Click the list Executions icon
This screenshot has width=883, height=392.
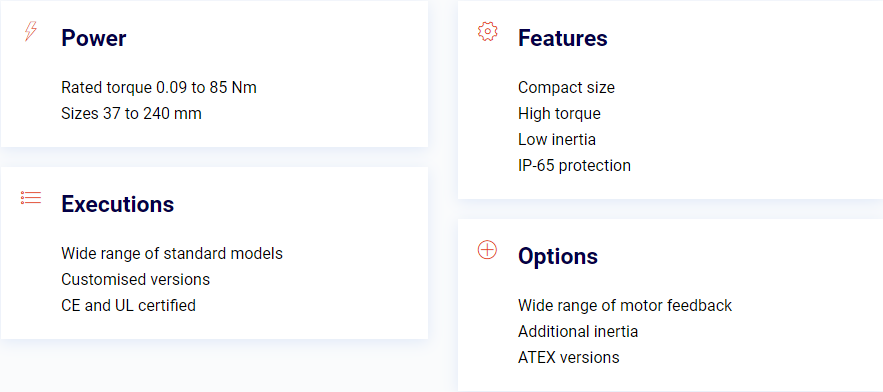[x=31, y=197]
